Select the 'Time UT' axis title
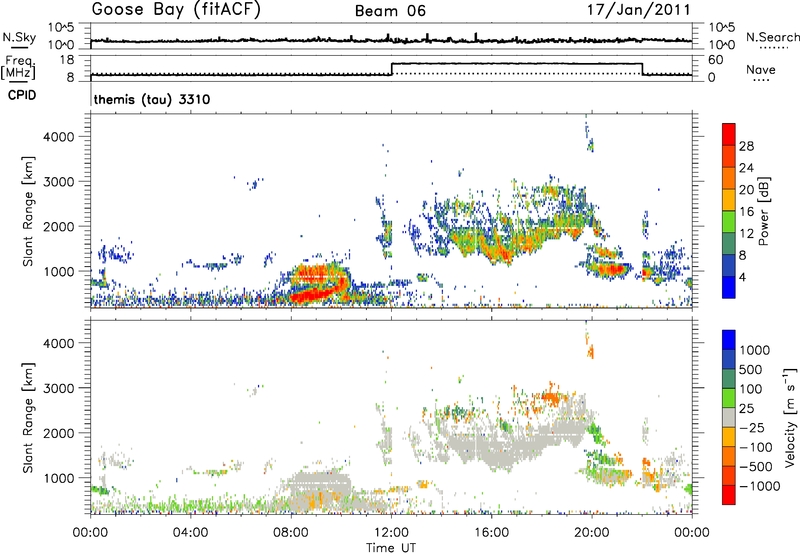800x554 pixels. coord(391,548)
